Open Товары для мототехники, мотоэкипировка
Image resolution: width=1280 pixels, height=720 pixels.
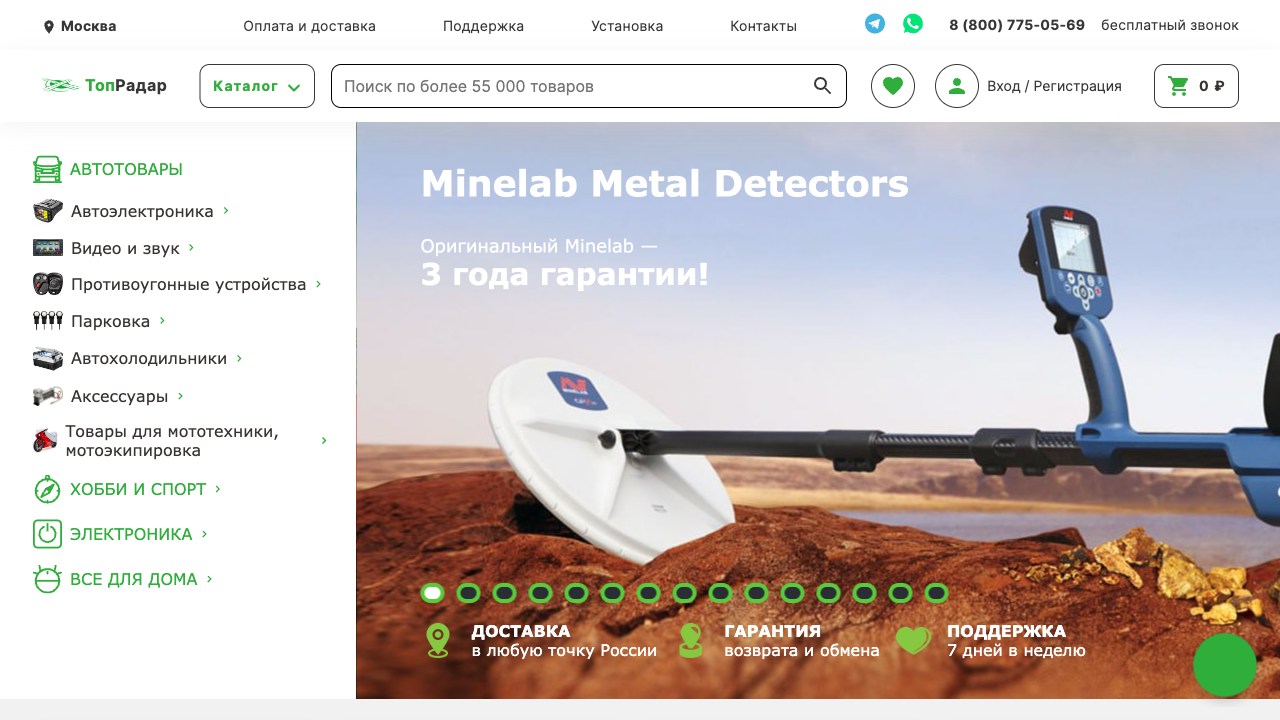[x=172, y=441]
